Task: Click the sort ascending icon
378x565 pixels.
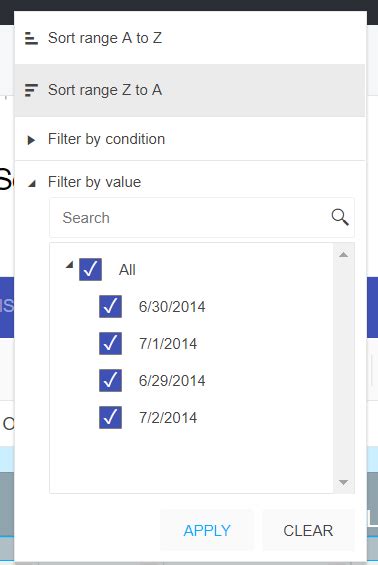Action: click(x=31, y=38)
